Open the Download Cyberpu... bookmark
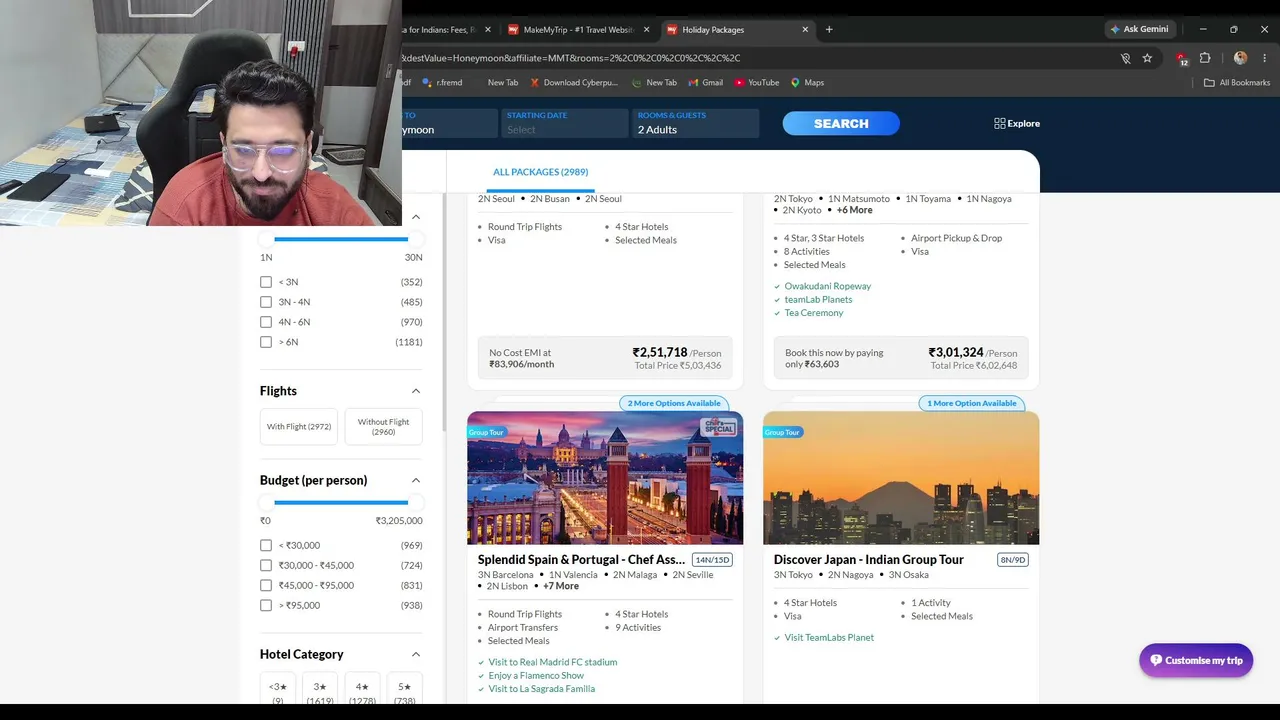Screen dimensions: 1280x720 tap(574, 83)
